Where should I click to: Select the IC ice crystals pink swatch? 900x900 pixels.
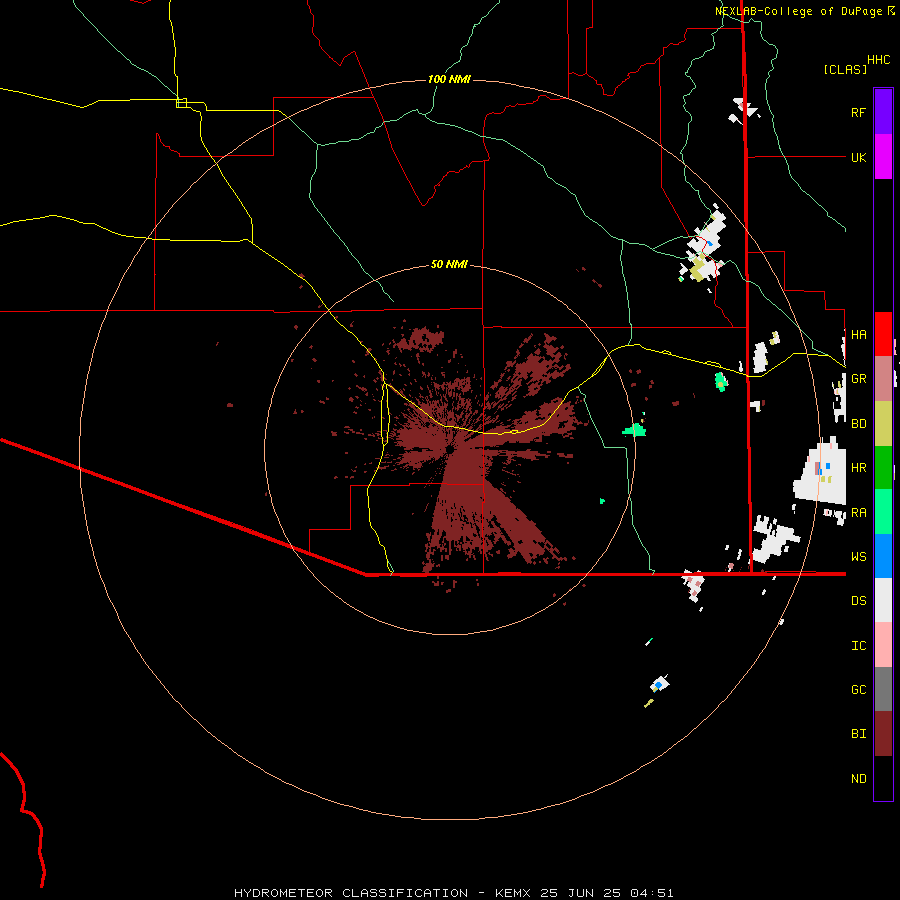883,645
